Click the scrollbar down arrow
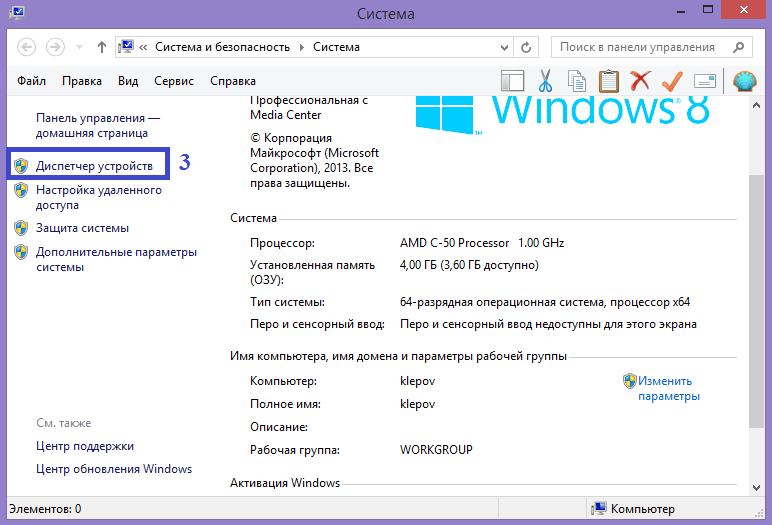Screen dimensions: 772x525 point(756,488)
